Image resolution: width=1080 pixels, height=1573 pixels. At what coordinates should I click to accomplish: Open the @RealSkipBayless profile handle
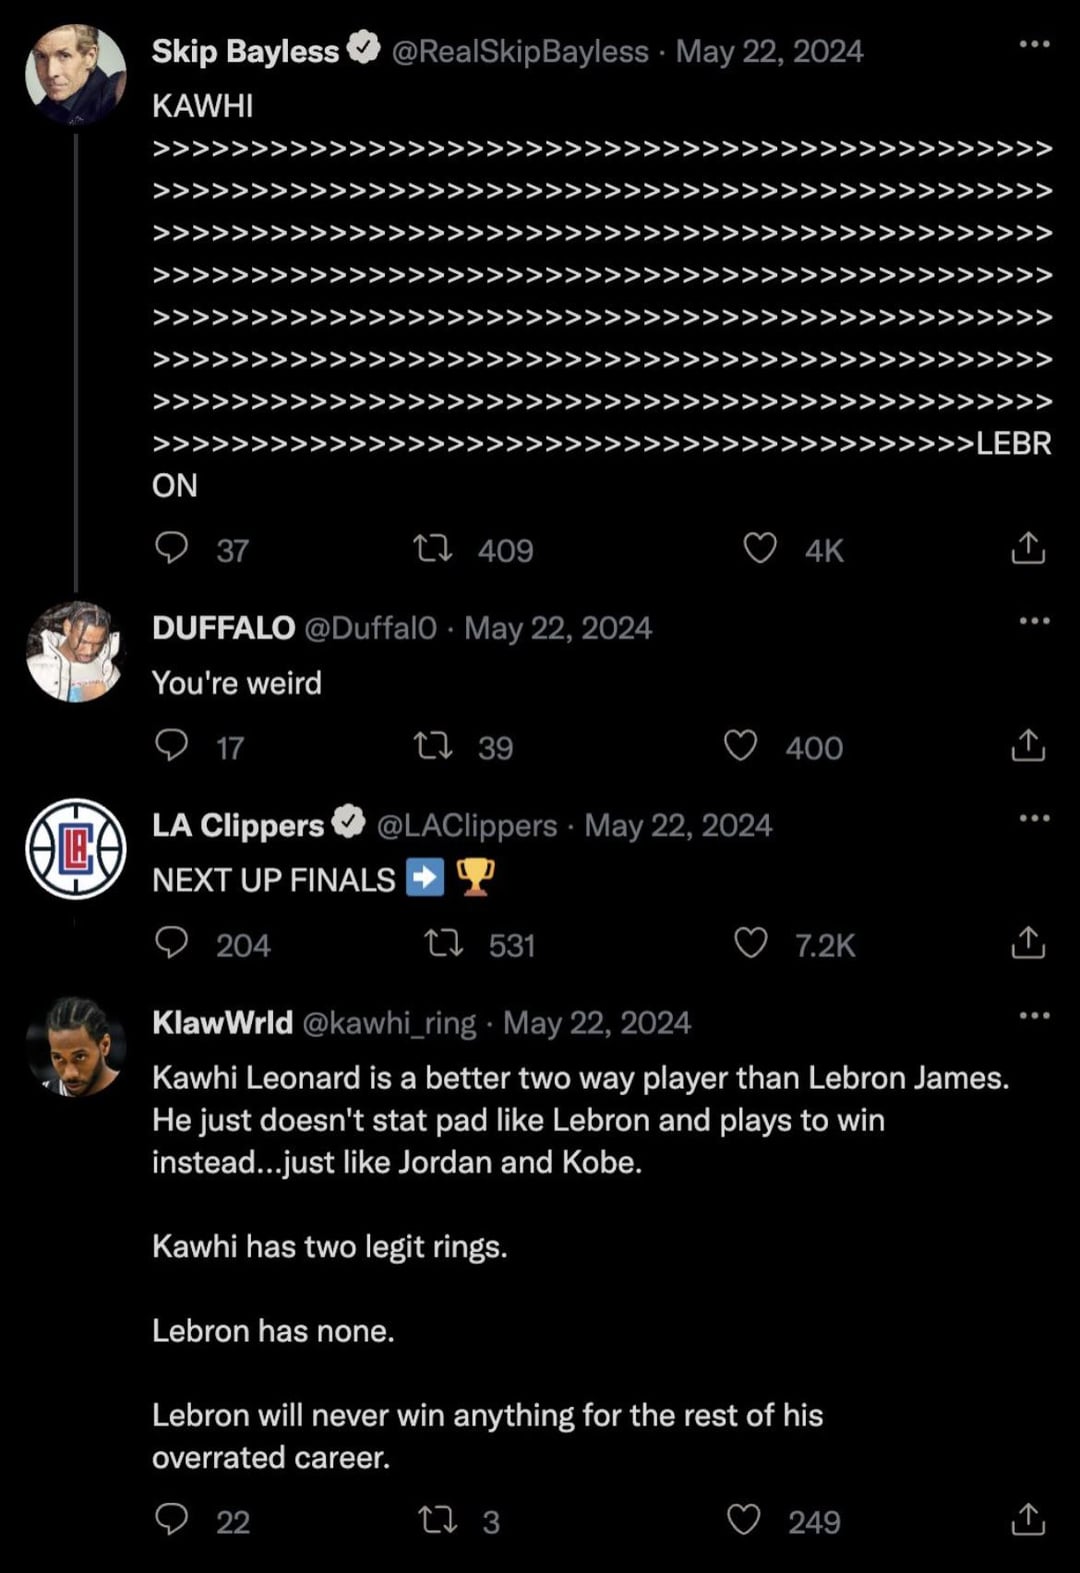click(x=520, y=52)
